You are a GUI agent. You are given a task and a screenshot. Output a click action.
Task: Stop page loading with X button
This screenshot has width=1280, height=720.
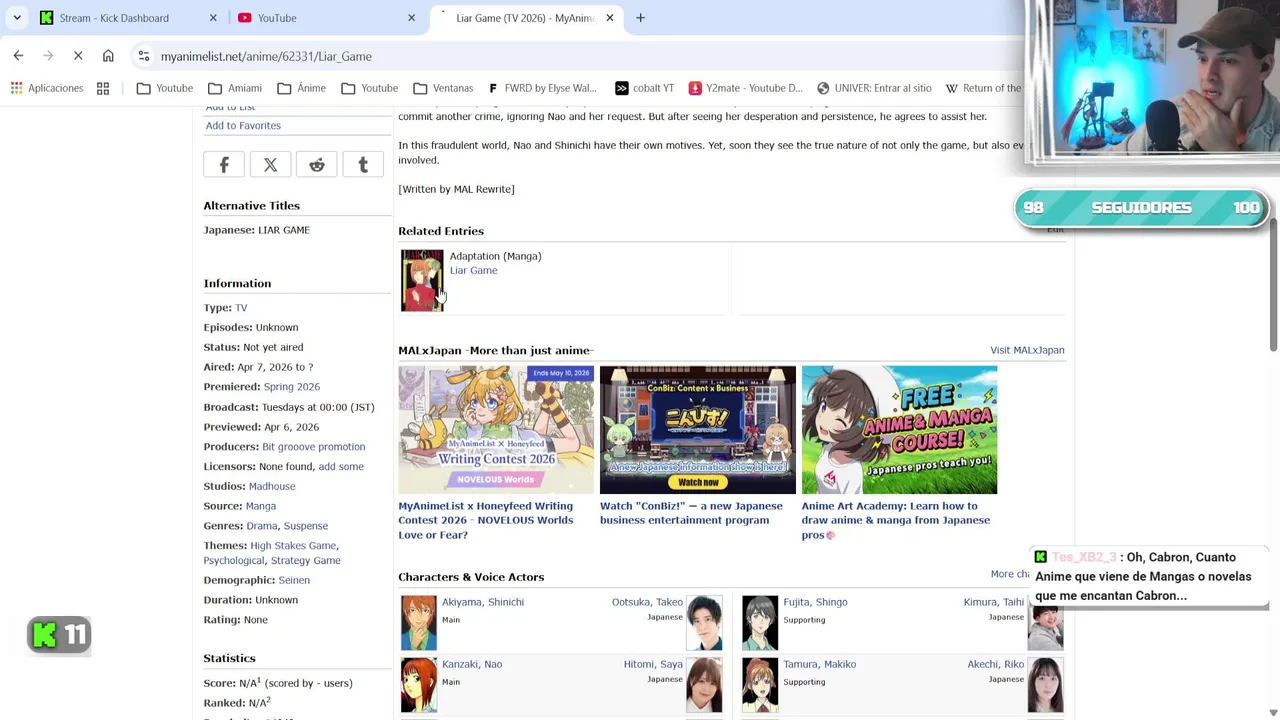pyautogui.click(x=78, y=56)
